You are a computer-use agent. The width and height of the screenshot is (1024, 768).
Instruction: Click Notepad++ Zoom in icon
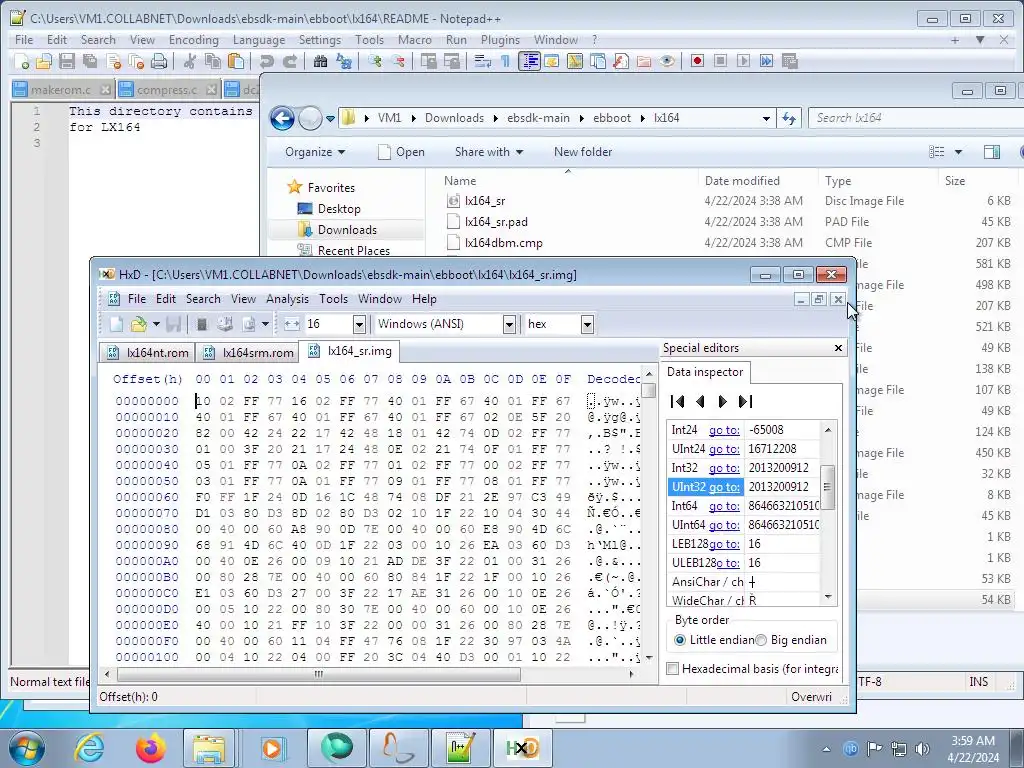[x=374, y=61]
